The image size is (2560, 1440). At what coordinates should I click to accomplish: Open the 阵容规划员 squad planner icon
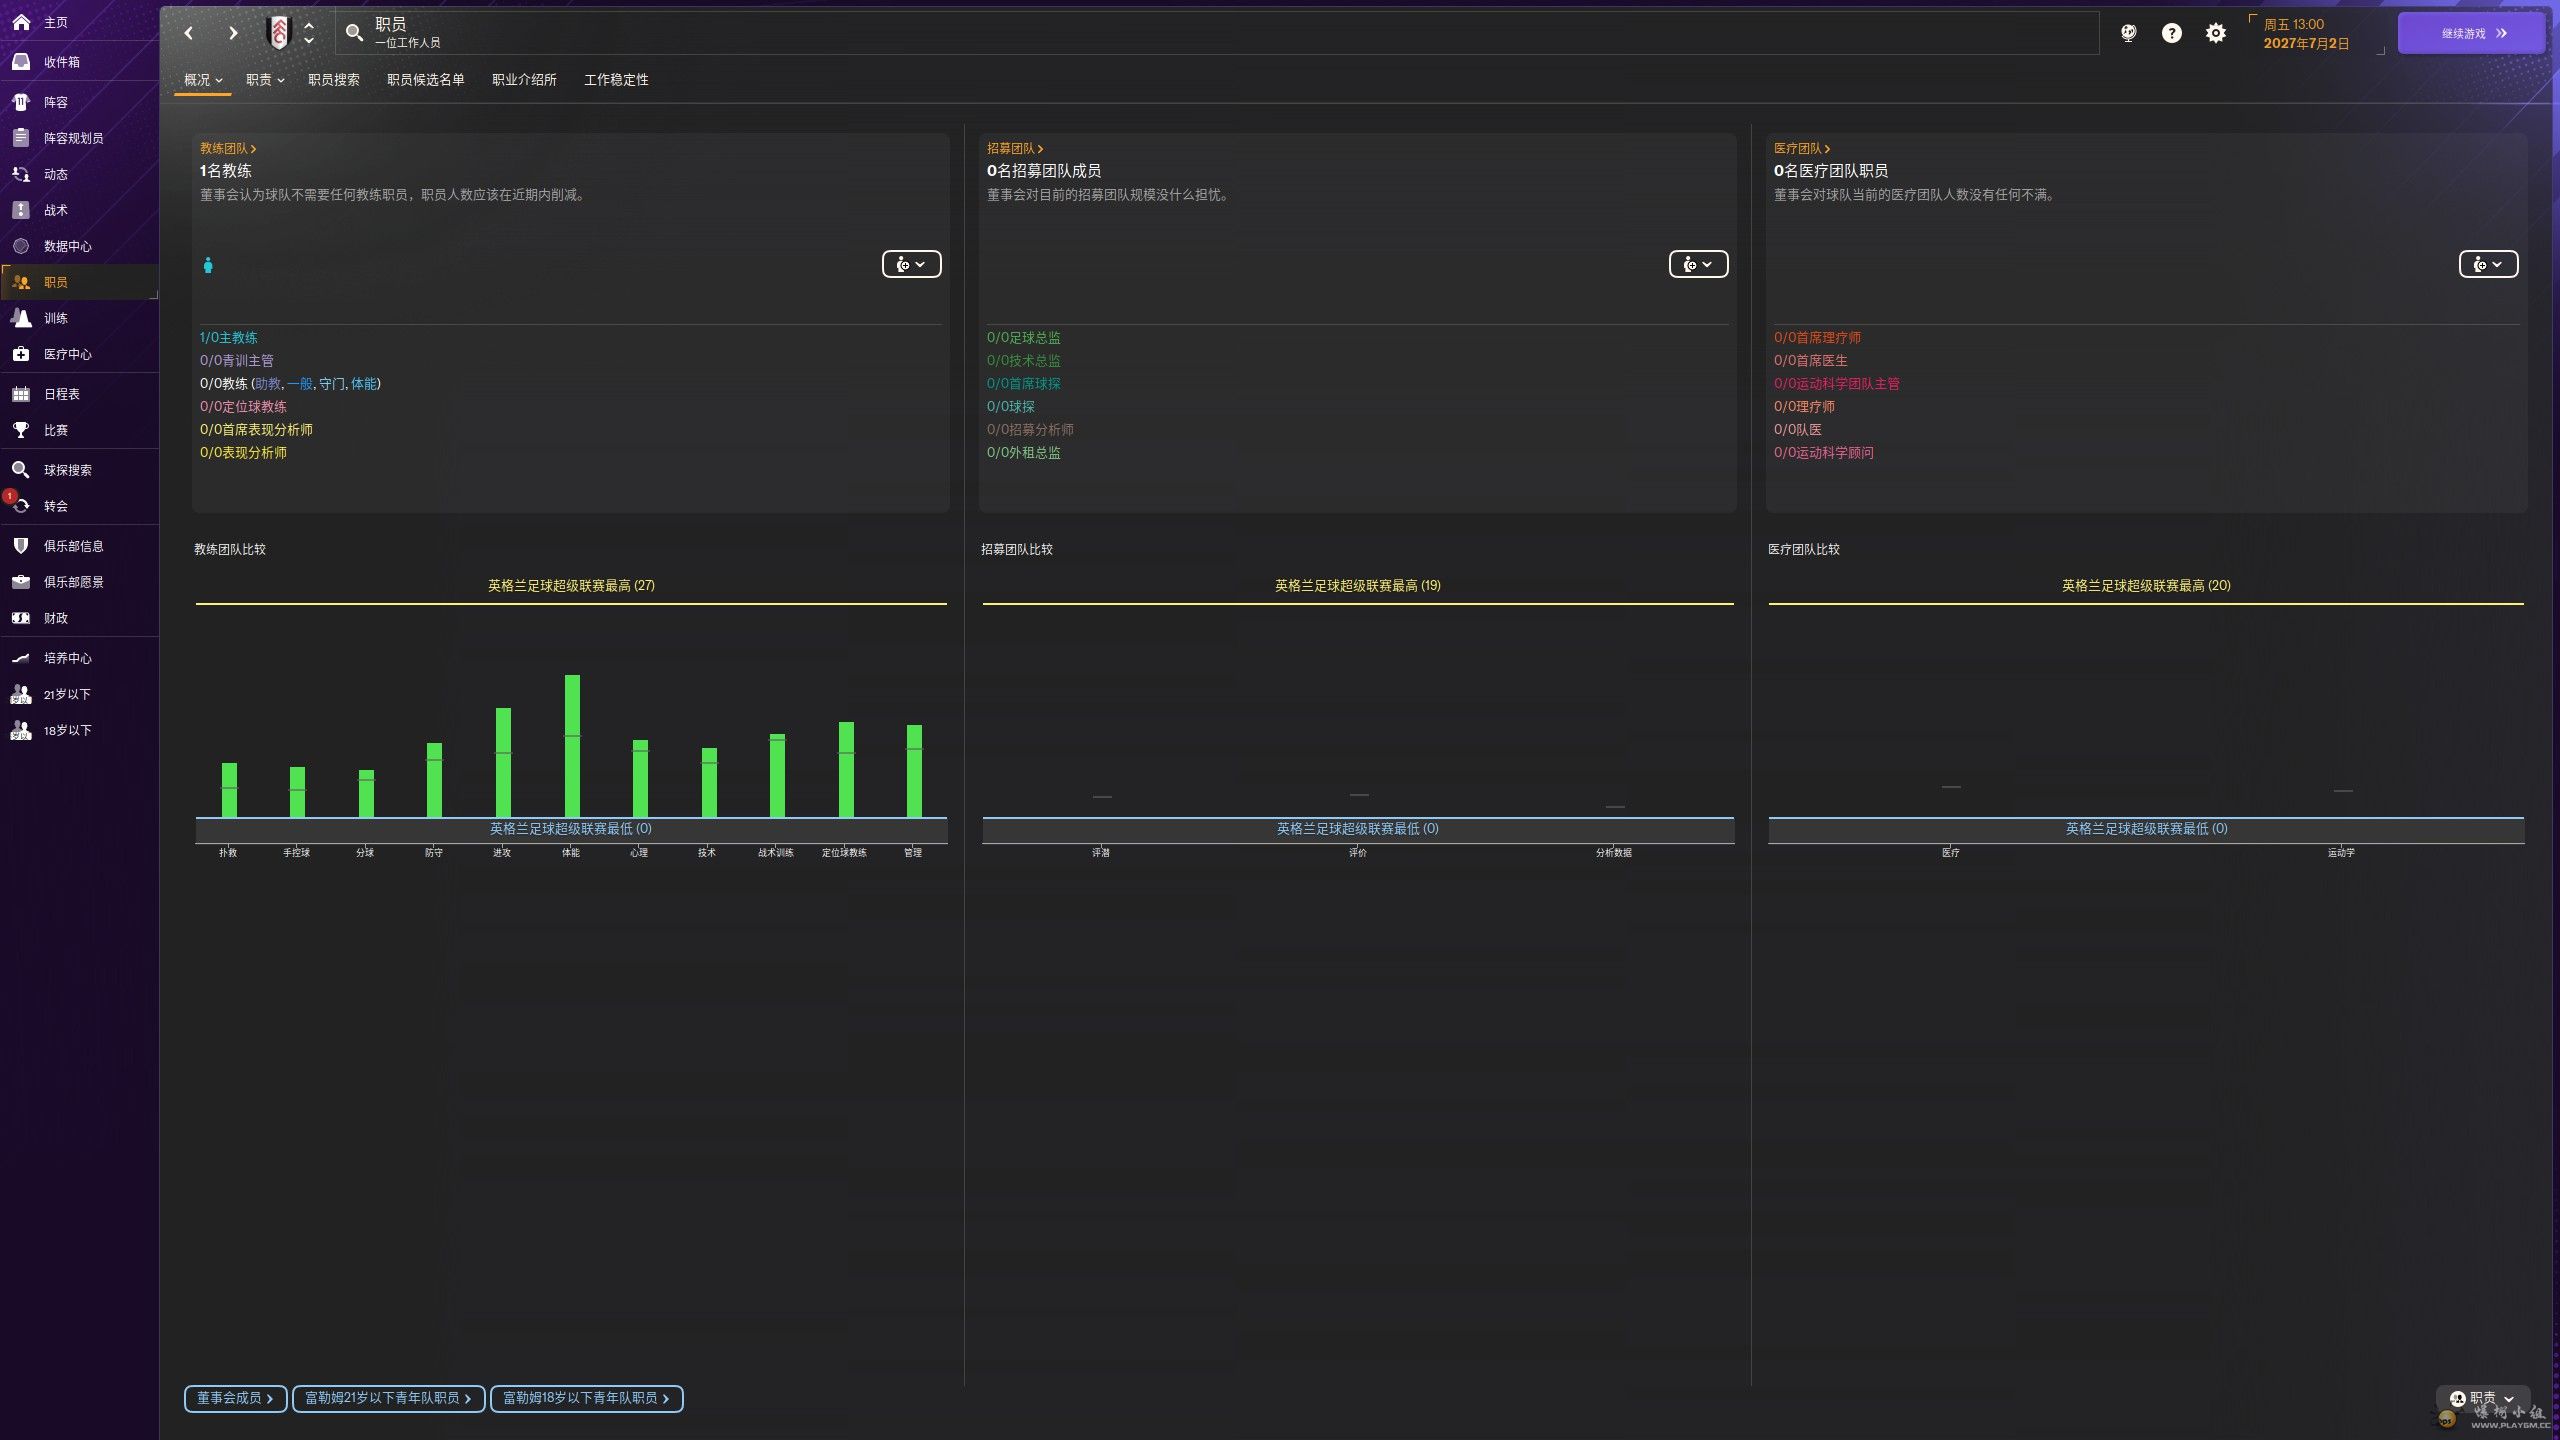[x=21, y=138]
